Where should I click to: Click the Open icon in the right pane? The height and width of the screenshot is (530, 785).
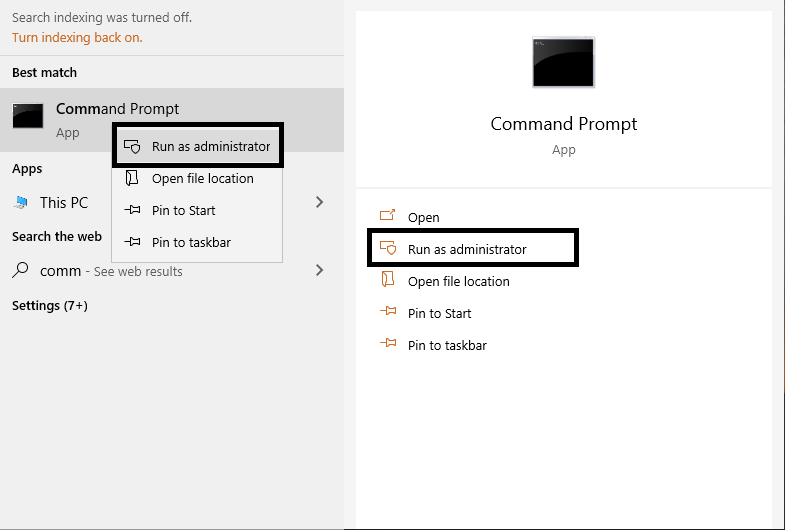(388, 217)
